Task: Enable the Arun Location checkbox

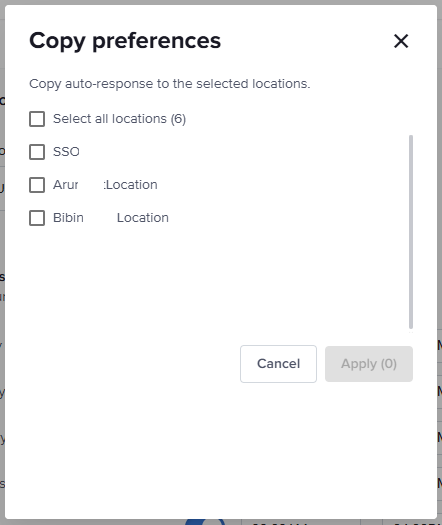Action: coord(37,185)
